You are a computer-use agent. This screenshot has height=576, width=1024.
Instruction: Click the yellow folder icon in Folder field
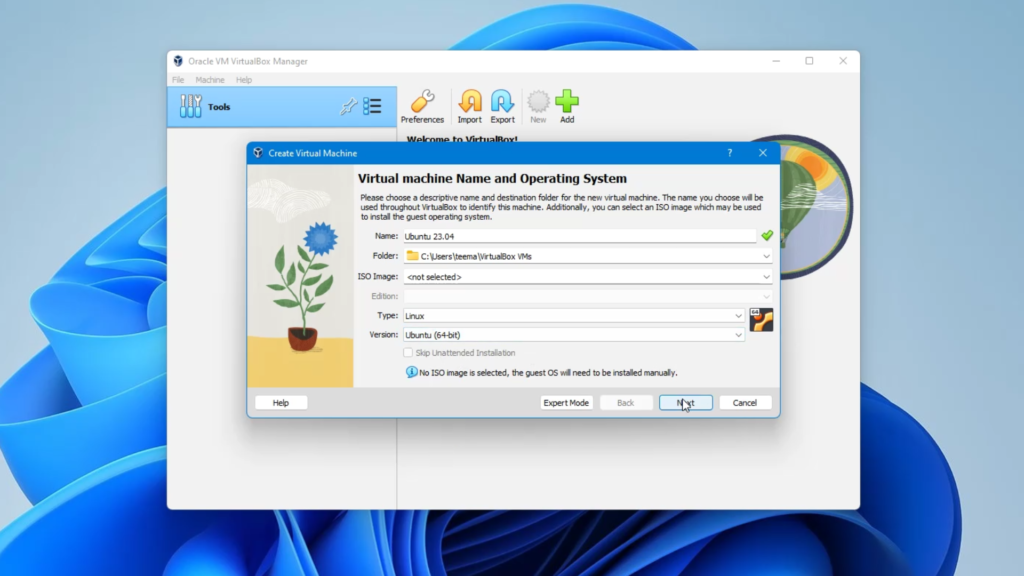click(x=412, y=256)
